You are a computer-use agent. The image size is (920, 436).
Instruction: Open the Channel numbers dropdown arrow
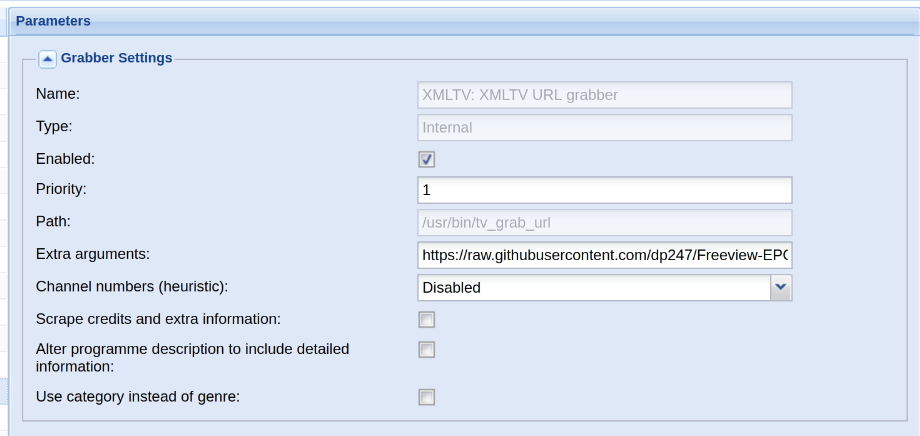pyautogui.click(x=781, y=287)
